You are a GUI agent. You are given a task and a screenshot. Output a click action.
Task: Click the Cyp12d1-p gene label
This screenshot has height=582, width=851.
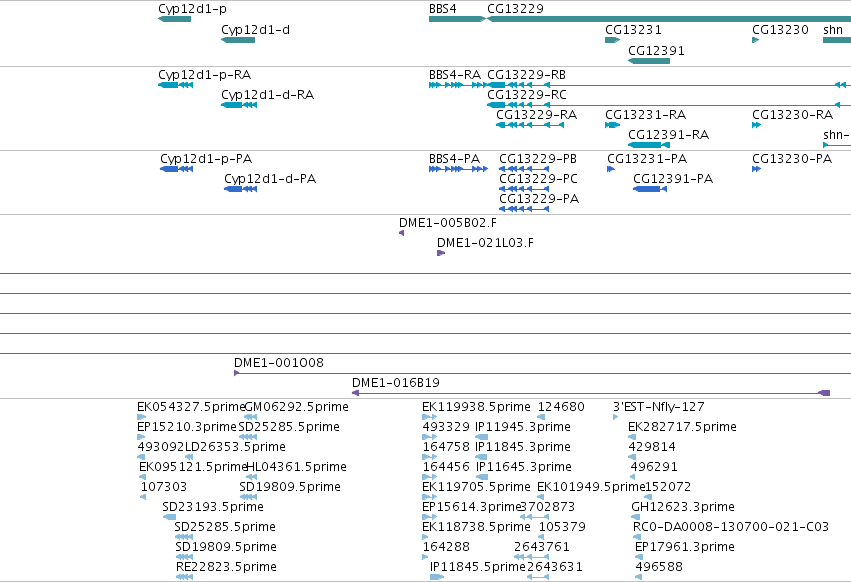point(192,9)
